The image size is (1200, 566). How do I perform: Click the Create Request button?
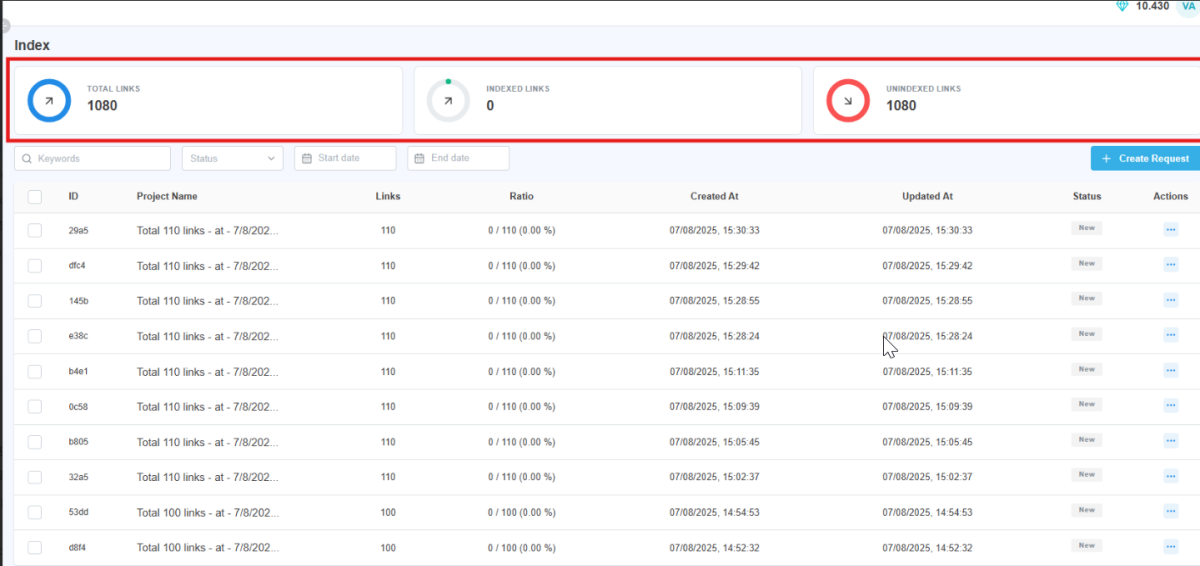(x=1145, y=158)
